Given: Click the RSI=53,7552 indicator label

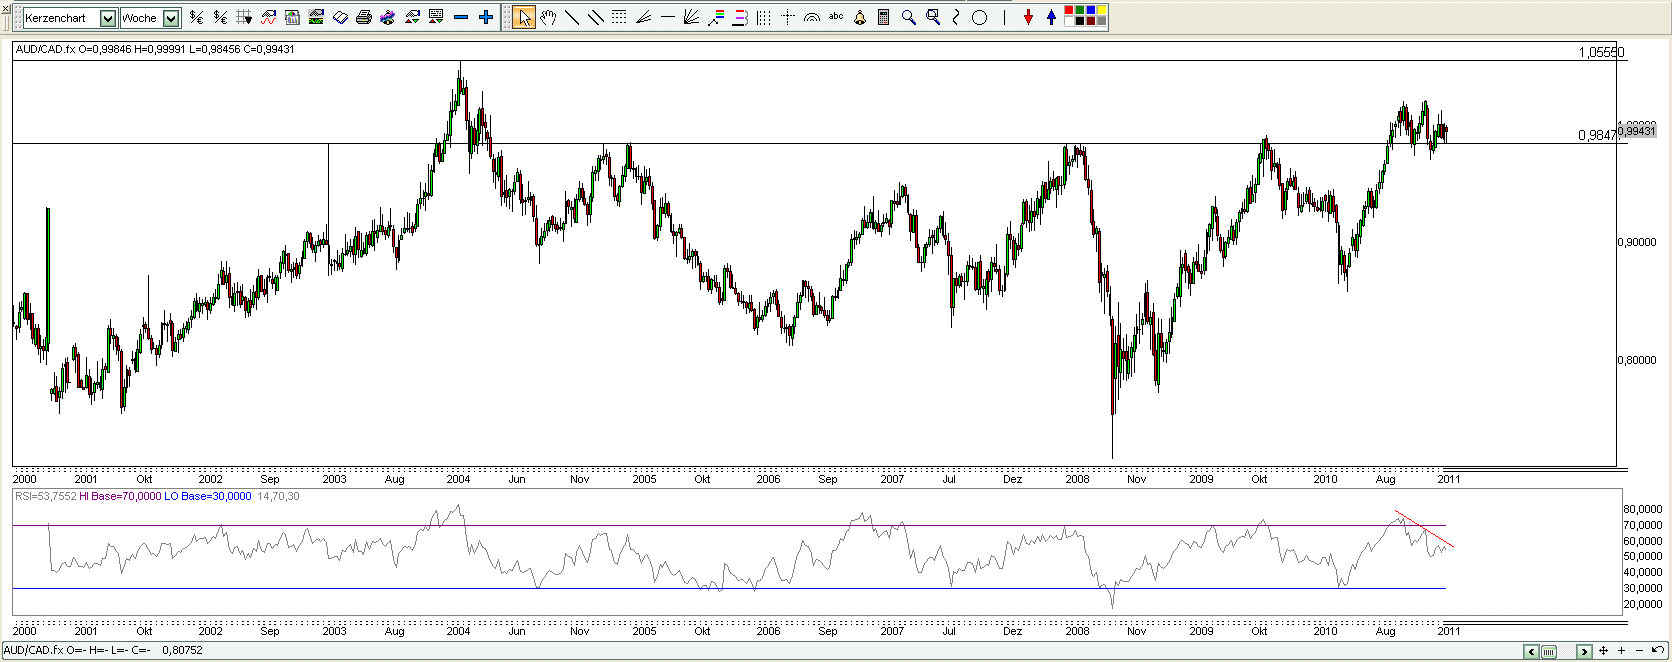Looking at the screenshot, I should [x=45, y=496].
